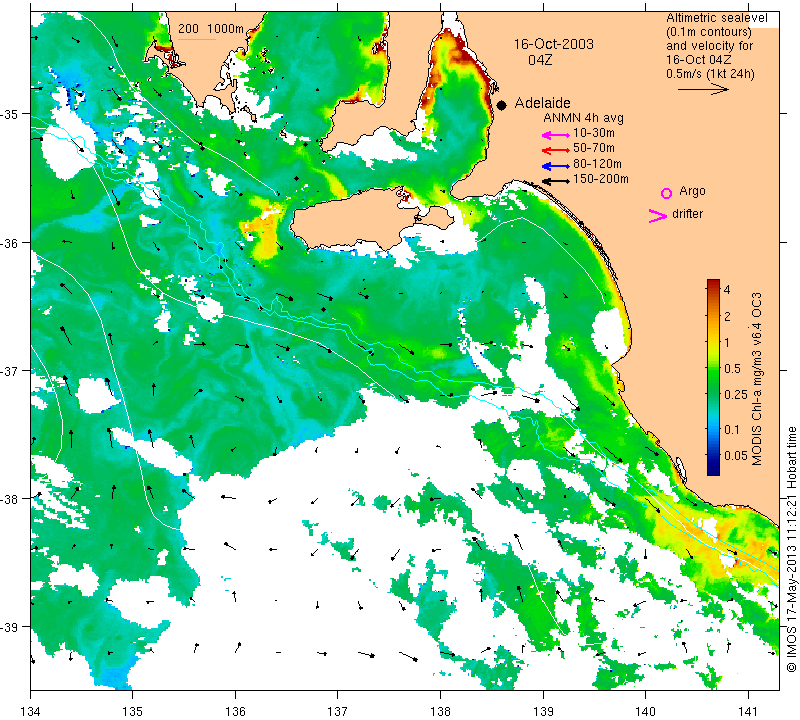800x720 pixels.
Task: Click the 04Z time label under date
Action: click(540, 60)
